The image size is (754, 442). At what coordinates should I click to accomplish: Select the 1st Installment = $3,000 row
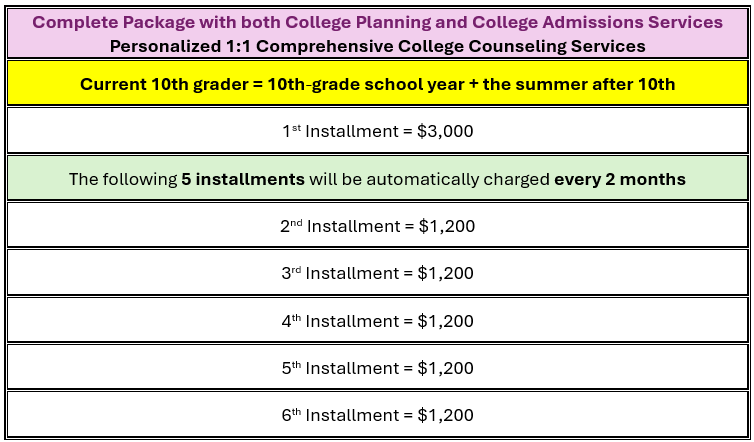pyautogui.click(x=377, y=130)
